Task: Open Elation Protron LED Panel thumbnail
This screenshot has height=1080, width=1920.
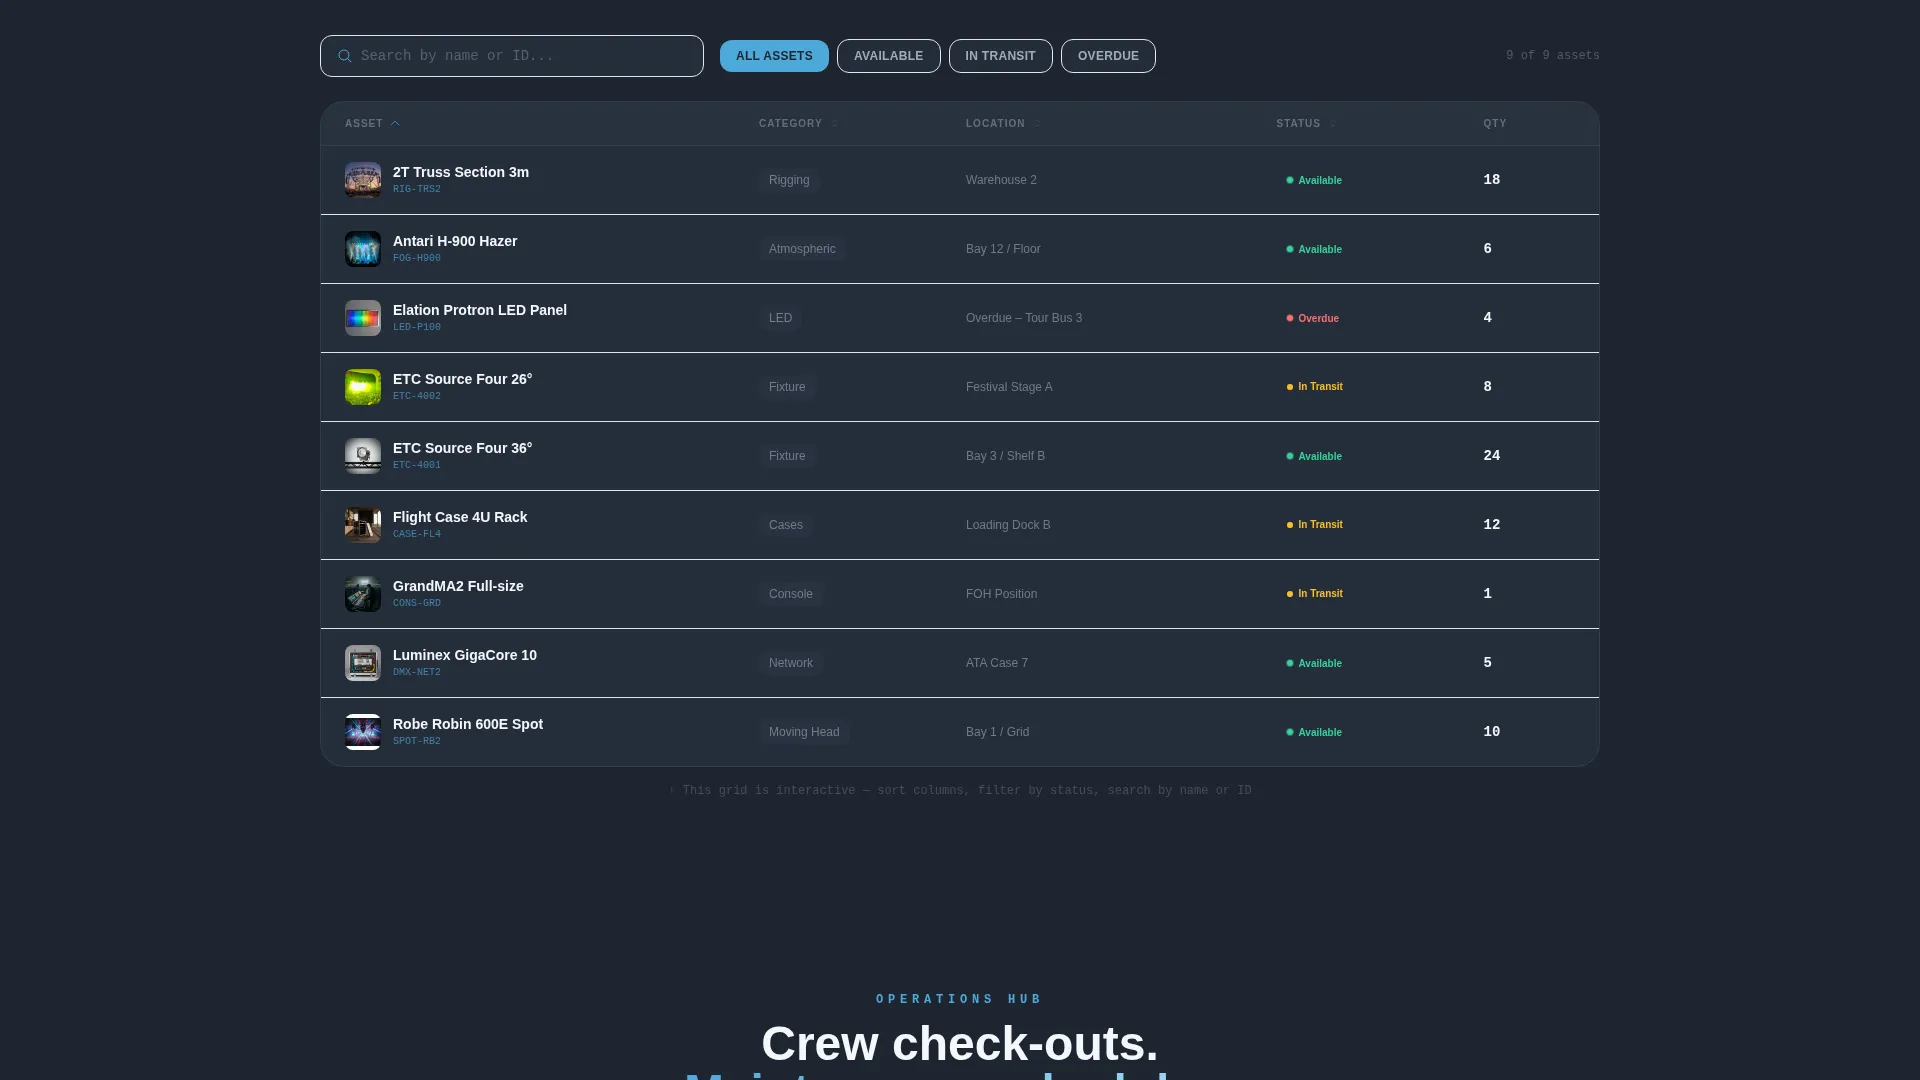Action: 363,318
